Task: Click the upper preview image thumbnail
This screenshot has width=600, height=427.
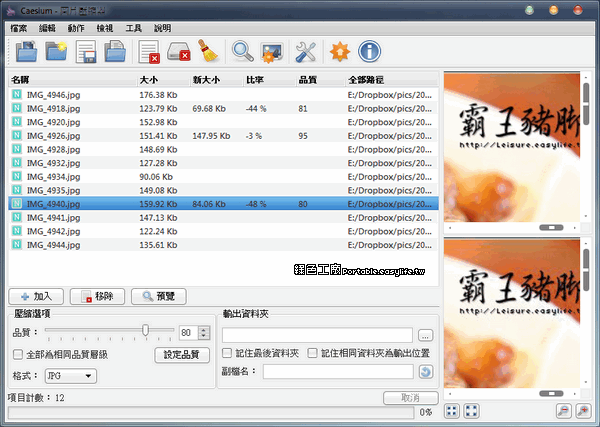Action: [512, 148]
